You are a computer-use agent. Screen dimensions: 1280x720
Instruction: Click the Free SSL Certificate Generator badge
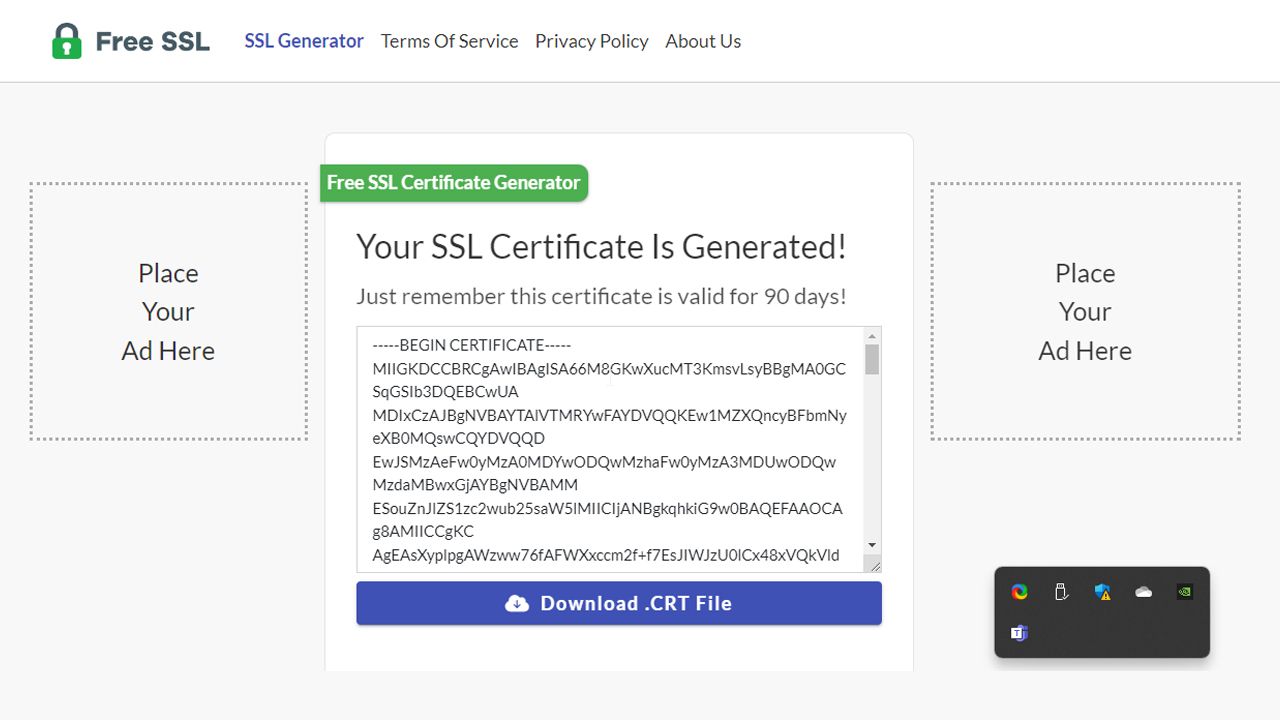[454, 183]
